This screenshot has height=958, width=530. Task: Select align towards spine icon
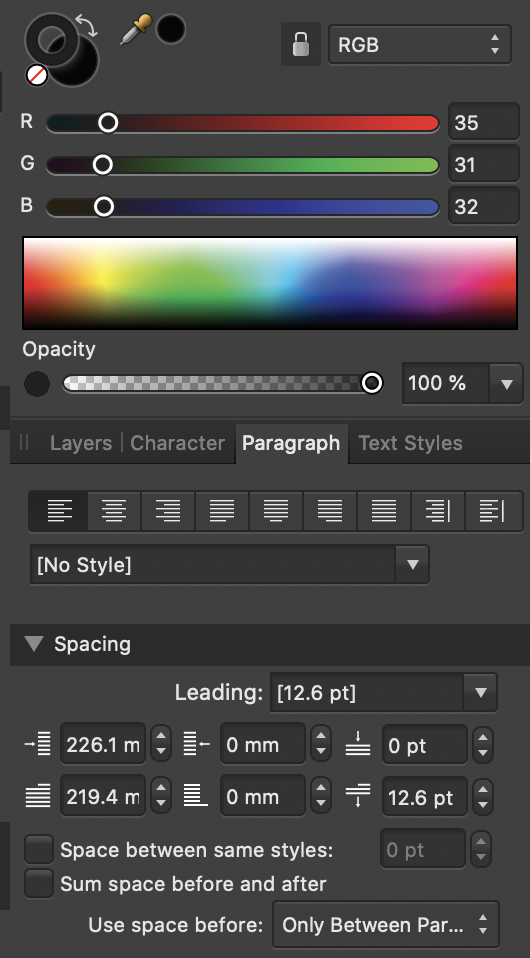[438, 511]
